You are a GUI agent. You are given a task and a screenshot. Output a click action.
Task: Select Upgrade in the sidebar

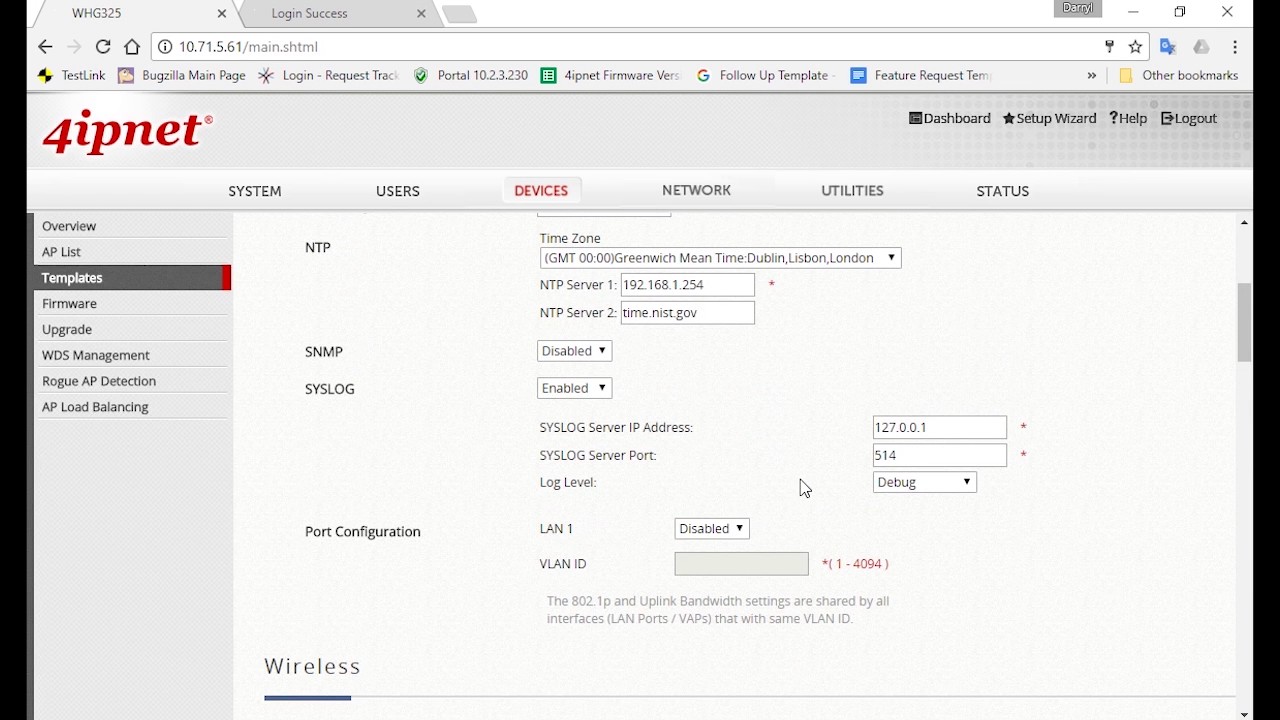tap(131, 330)
